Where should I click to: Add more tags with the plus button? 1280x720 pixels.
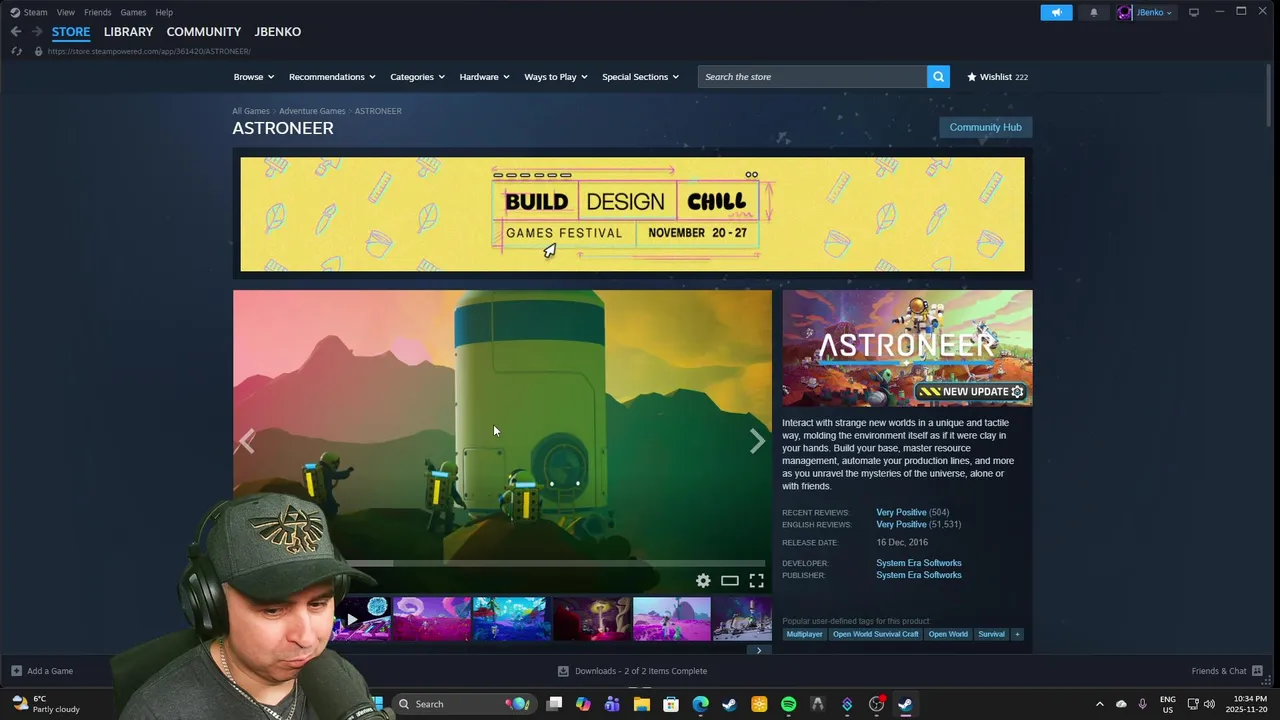1017,634
